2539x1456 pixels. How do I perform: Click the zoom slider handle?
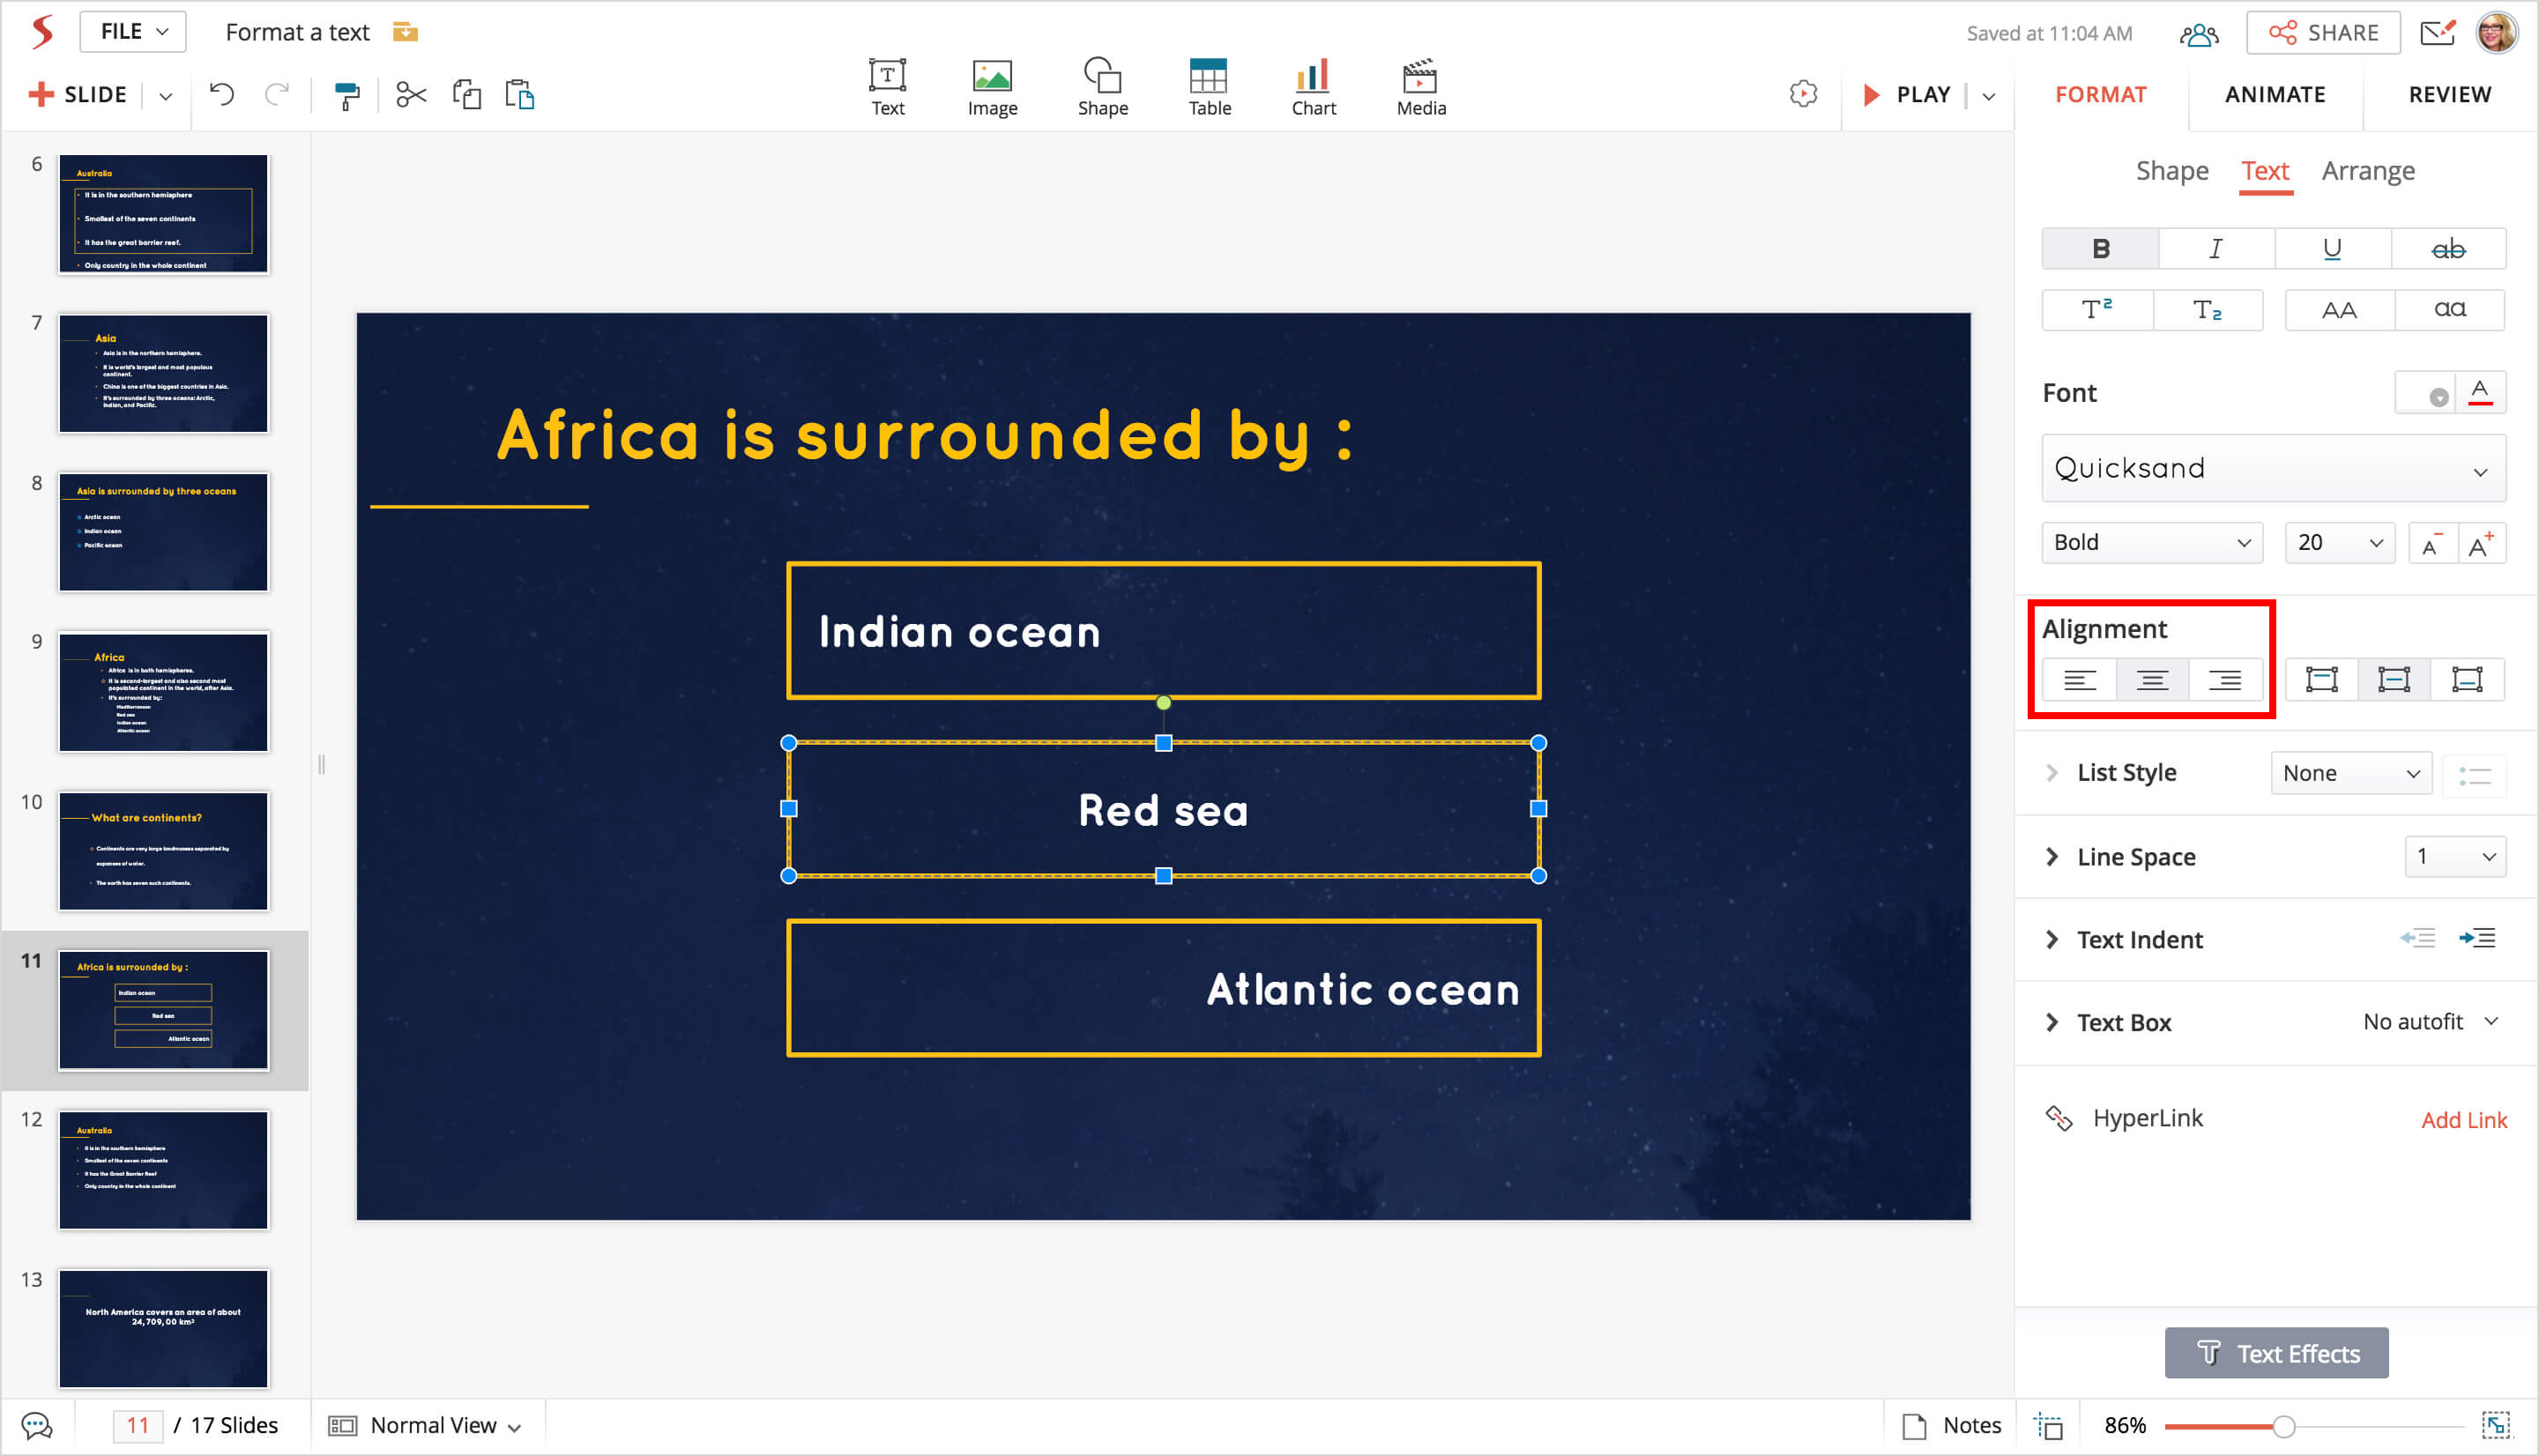pyautogui.click(x=2283, y=1426)
